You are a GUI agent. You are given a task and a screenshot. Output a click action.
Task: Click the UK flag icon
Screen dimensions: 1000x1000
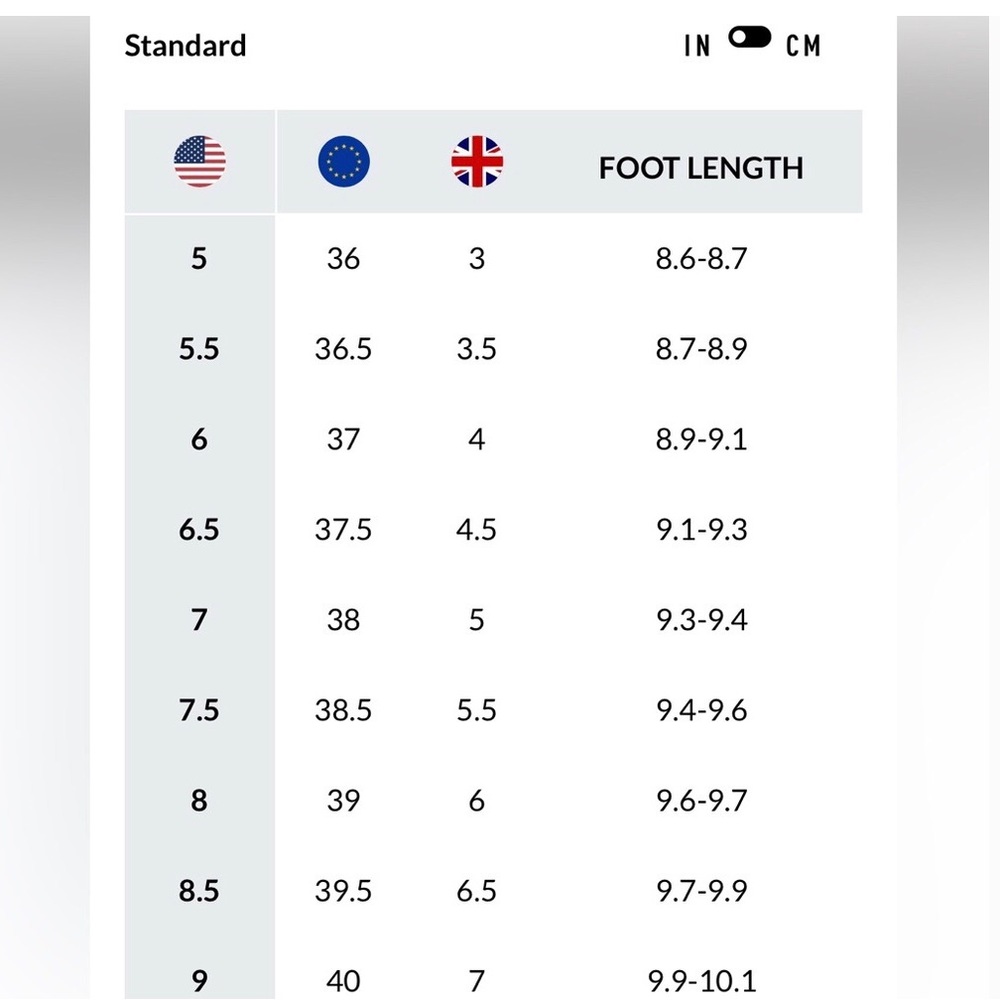point(477,161)
